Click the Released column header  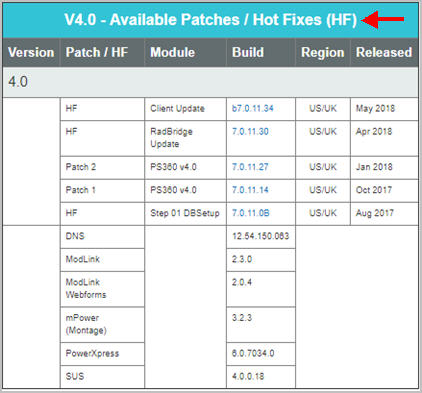tap(384, 53)
